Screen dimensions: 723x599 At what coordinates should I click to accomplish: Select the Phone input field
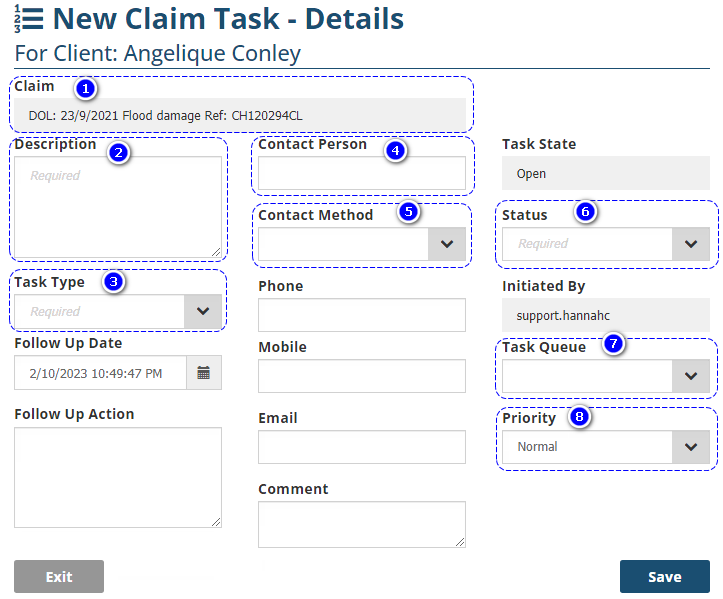361,315
